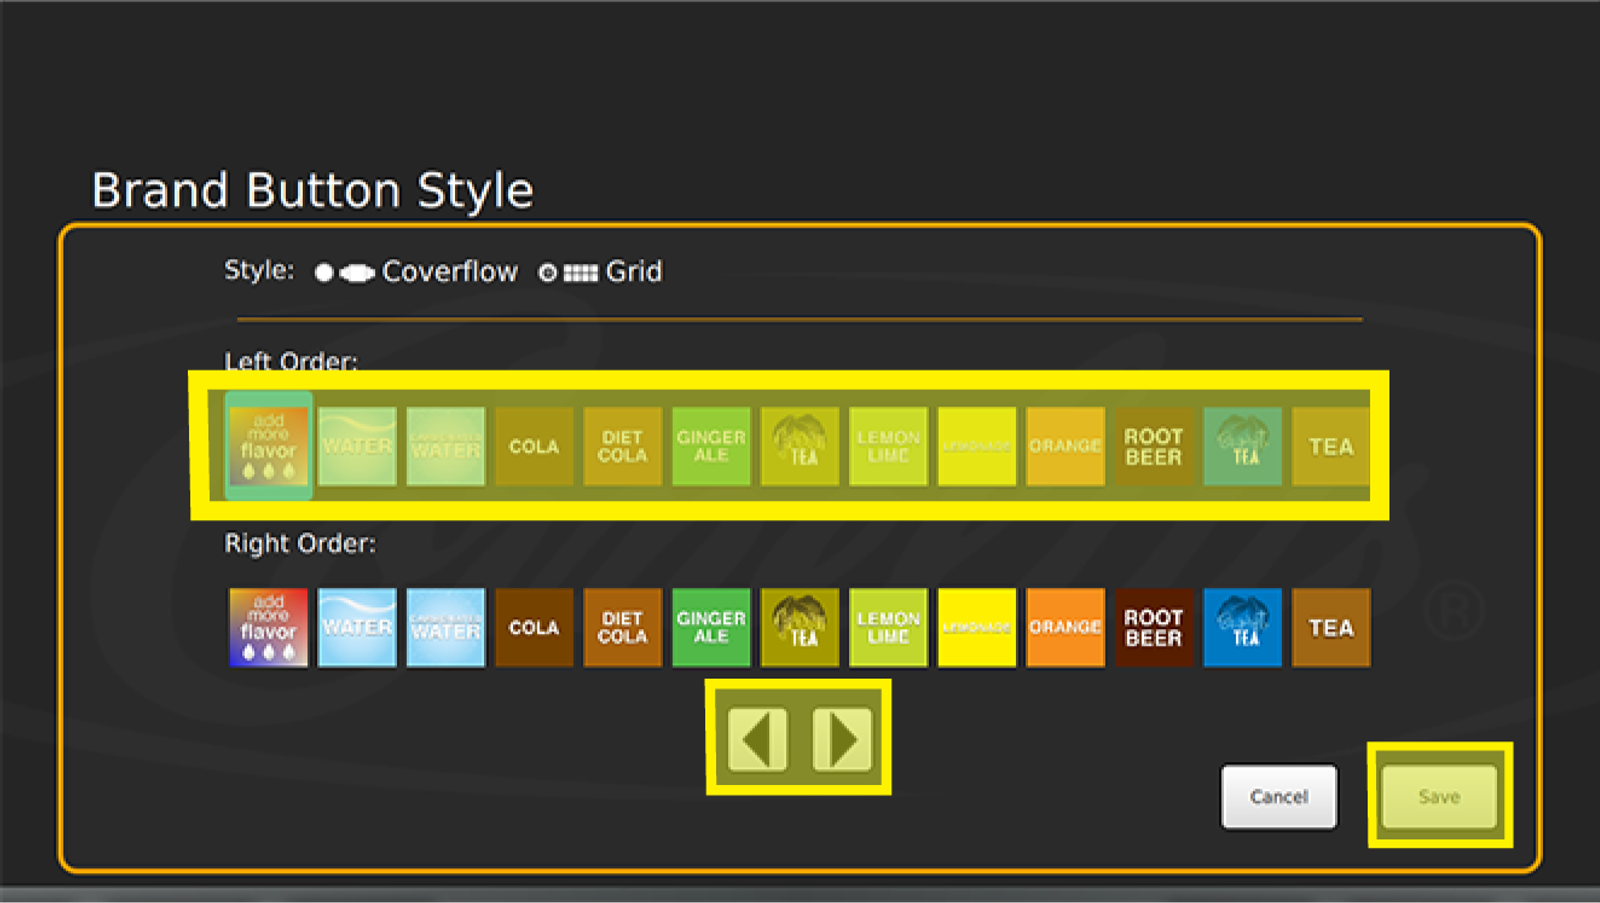1600x903 pixels.
Task: Move selected brand right with right arrow
Action: (x=842, y=739)
